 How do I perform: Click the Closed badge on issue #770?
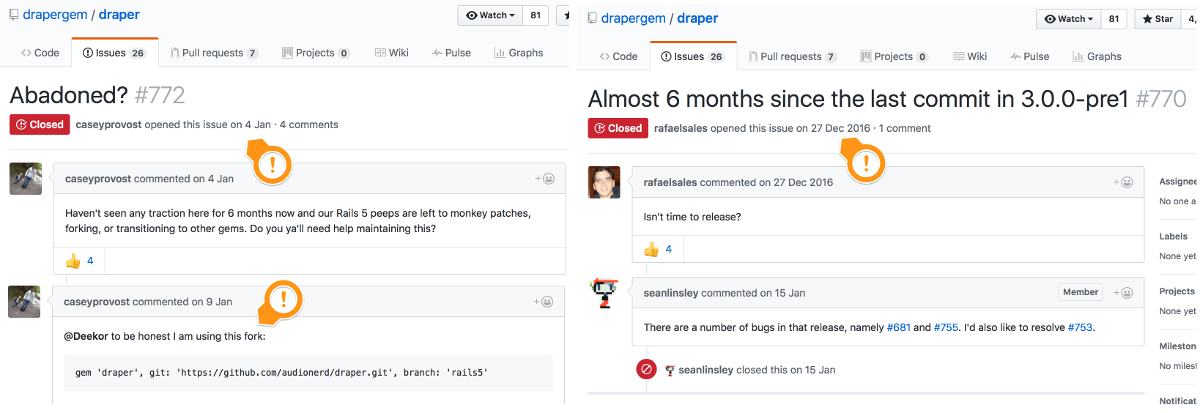pyautogui.click(x=617, y=128)
